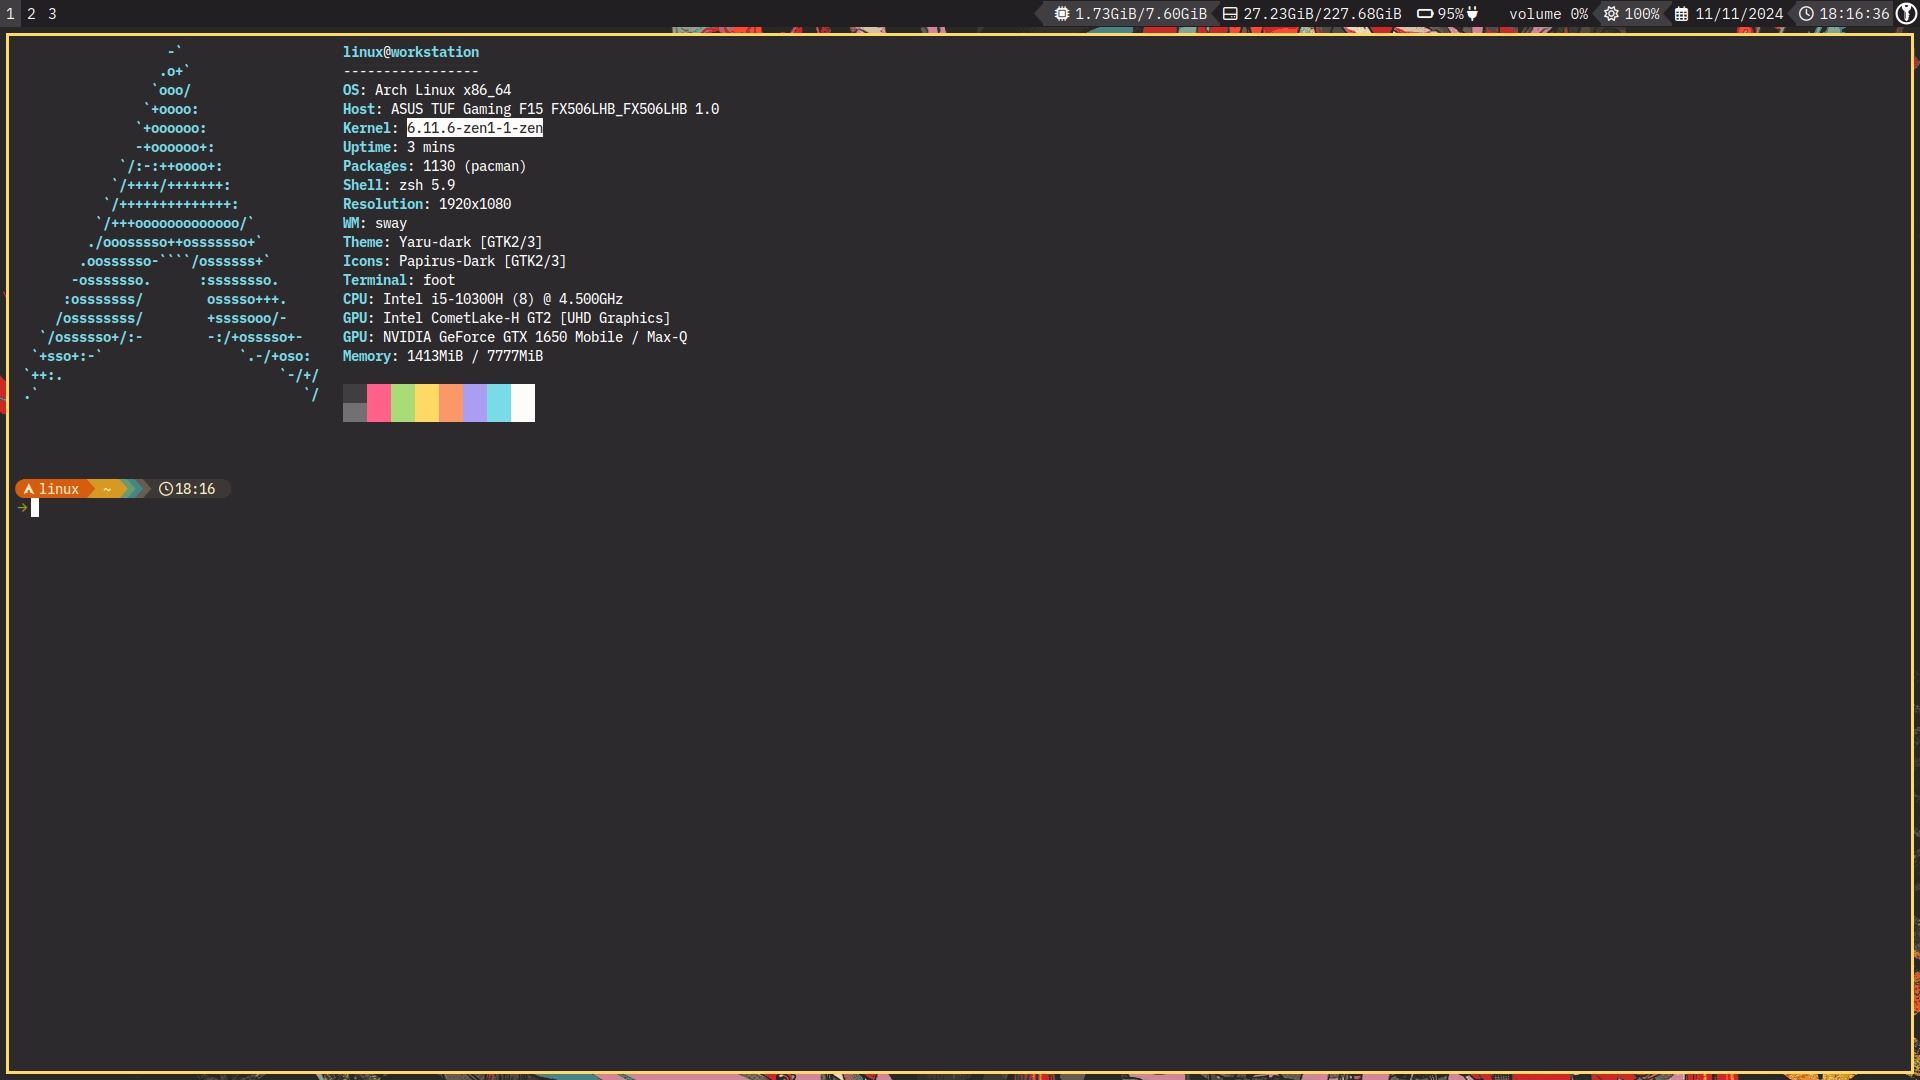This screenshot has width=1920, height=1080.
Task: Click the cyan color block in palette
Action: (x=499, y=403)
